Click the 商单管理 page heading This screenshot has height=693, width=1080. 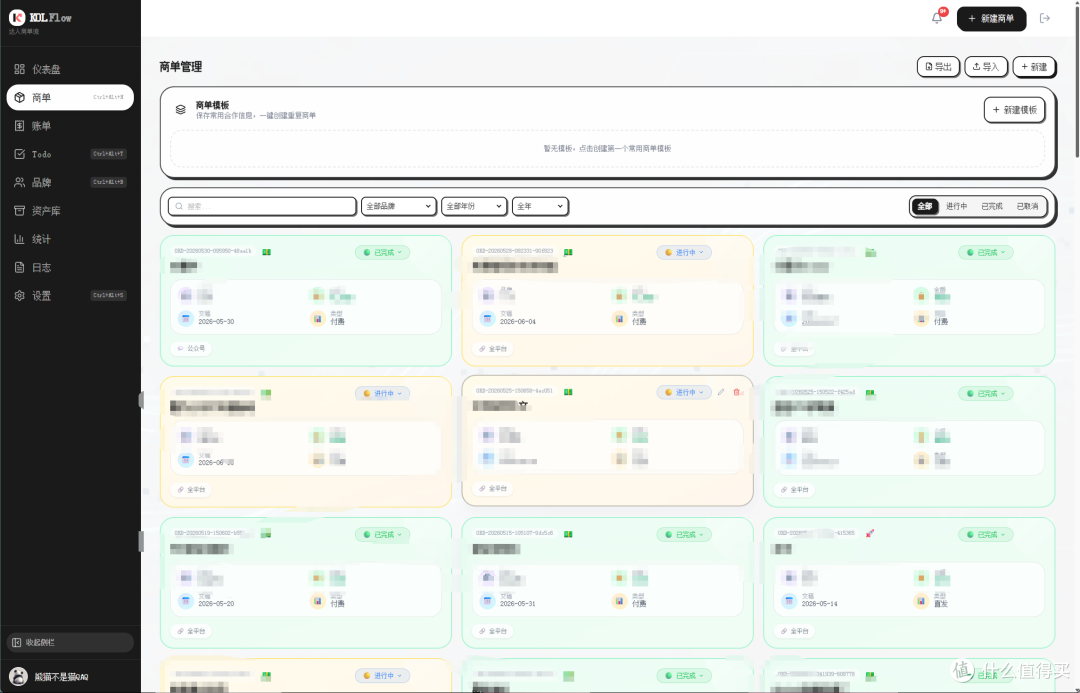coord(180,67)
